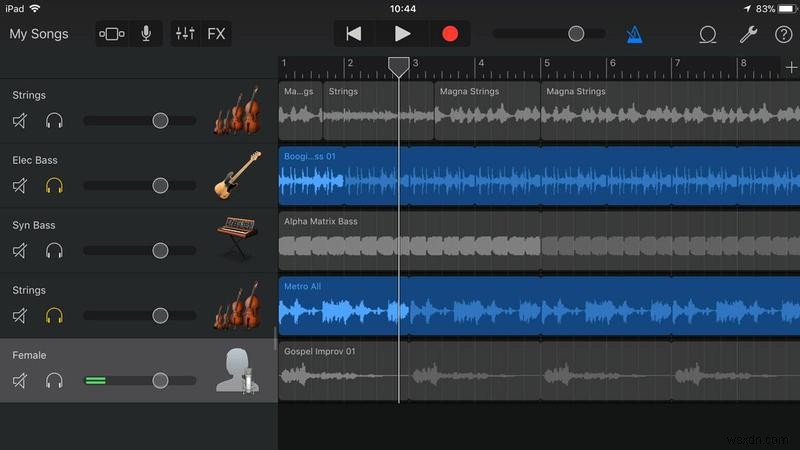Open My Songs browser
The image size is (800, 450).
coord(39,34)
